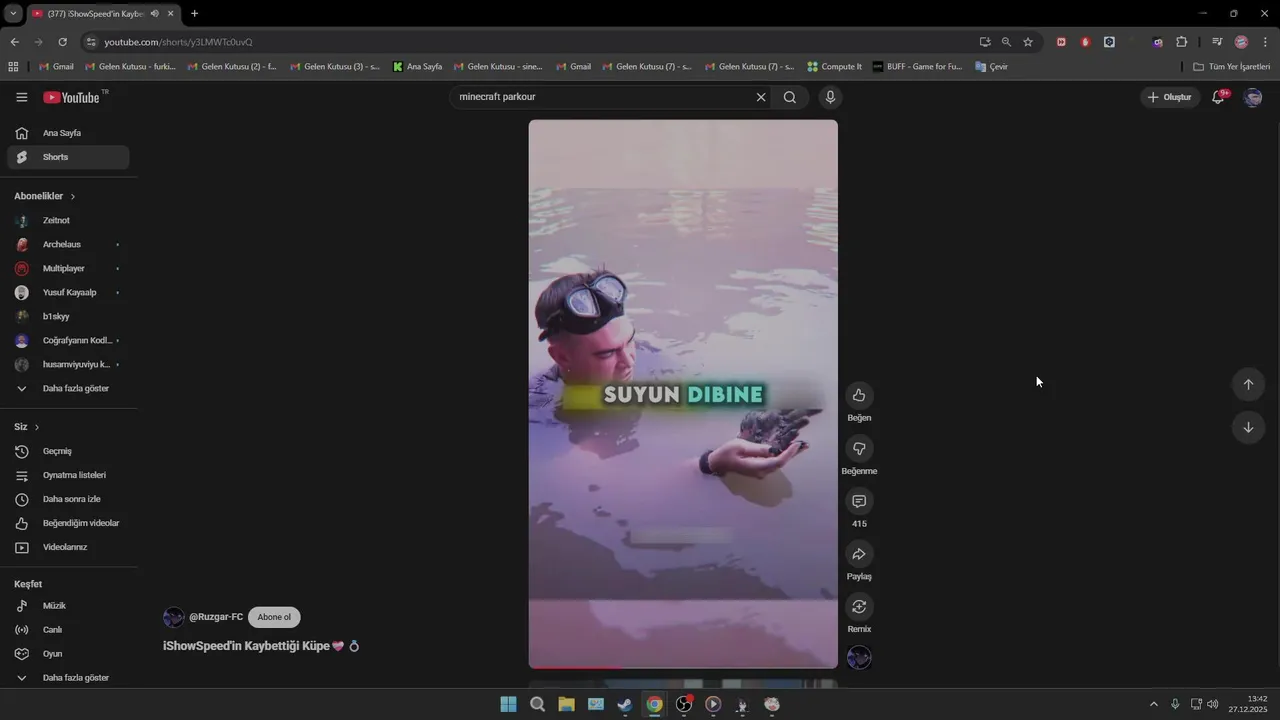
Task: Open the Archelaus channel
Action: (68, 244)
